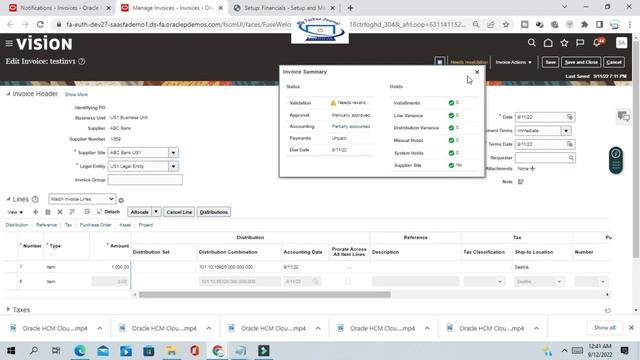Click horizontal scrollbar of lines table
The height and width of the screenshot is (360, 640).
pyautogui.click(x=264, y=294)
